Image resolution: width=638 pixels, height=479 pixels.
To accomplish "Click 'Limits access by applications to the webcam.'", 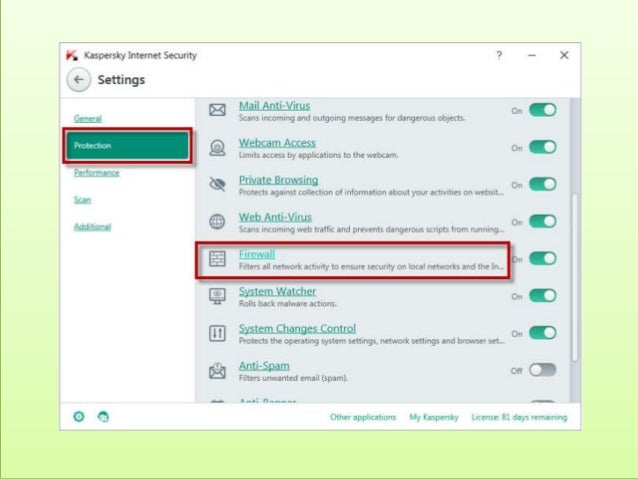I will click(319, 155).
